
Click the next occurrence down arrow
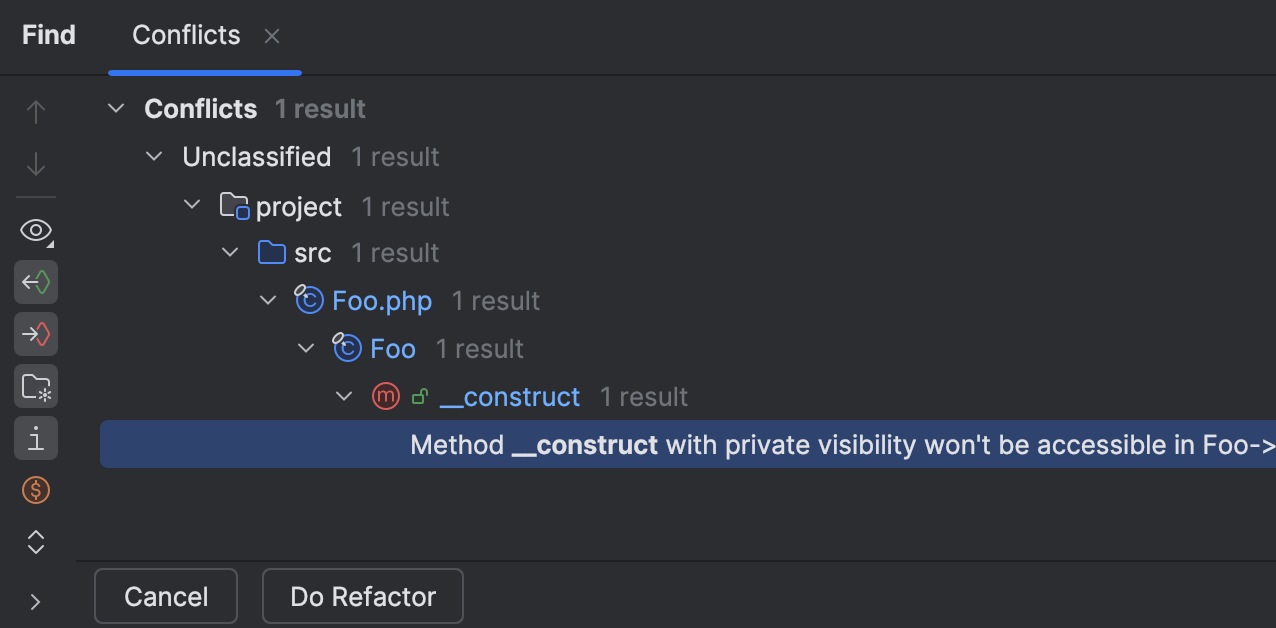click(x=36, y=164)
